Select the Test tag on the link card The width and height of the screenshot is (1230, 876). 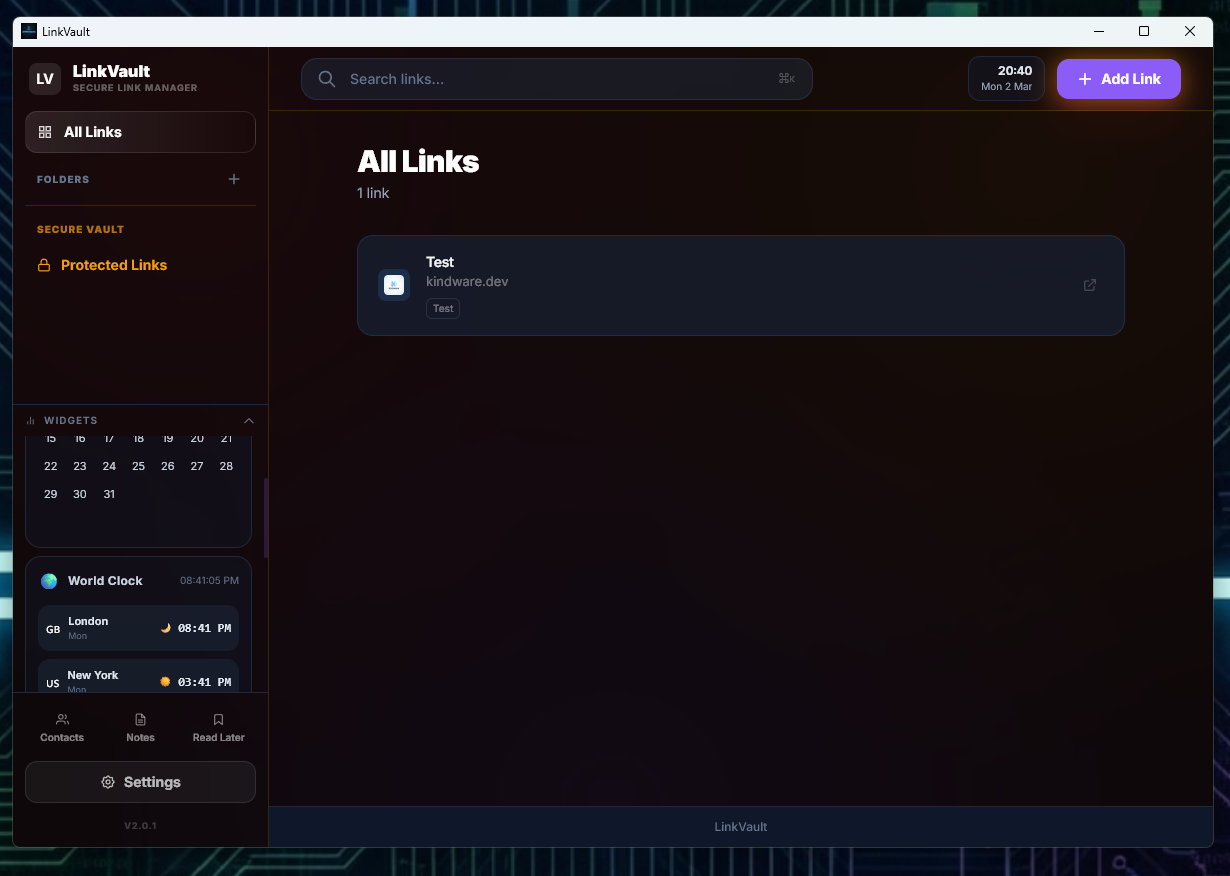coord(442,308)
